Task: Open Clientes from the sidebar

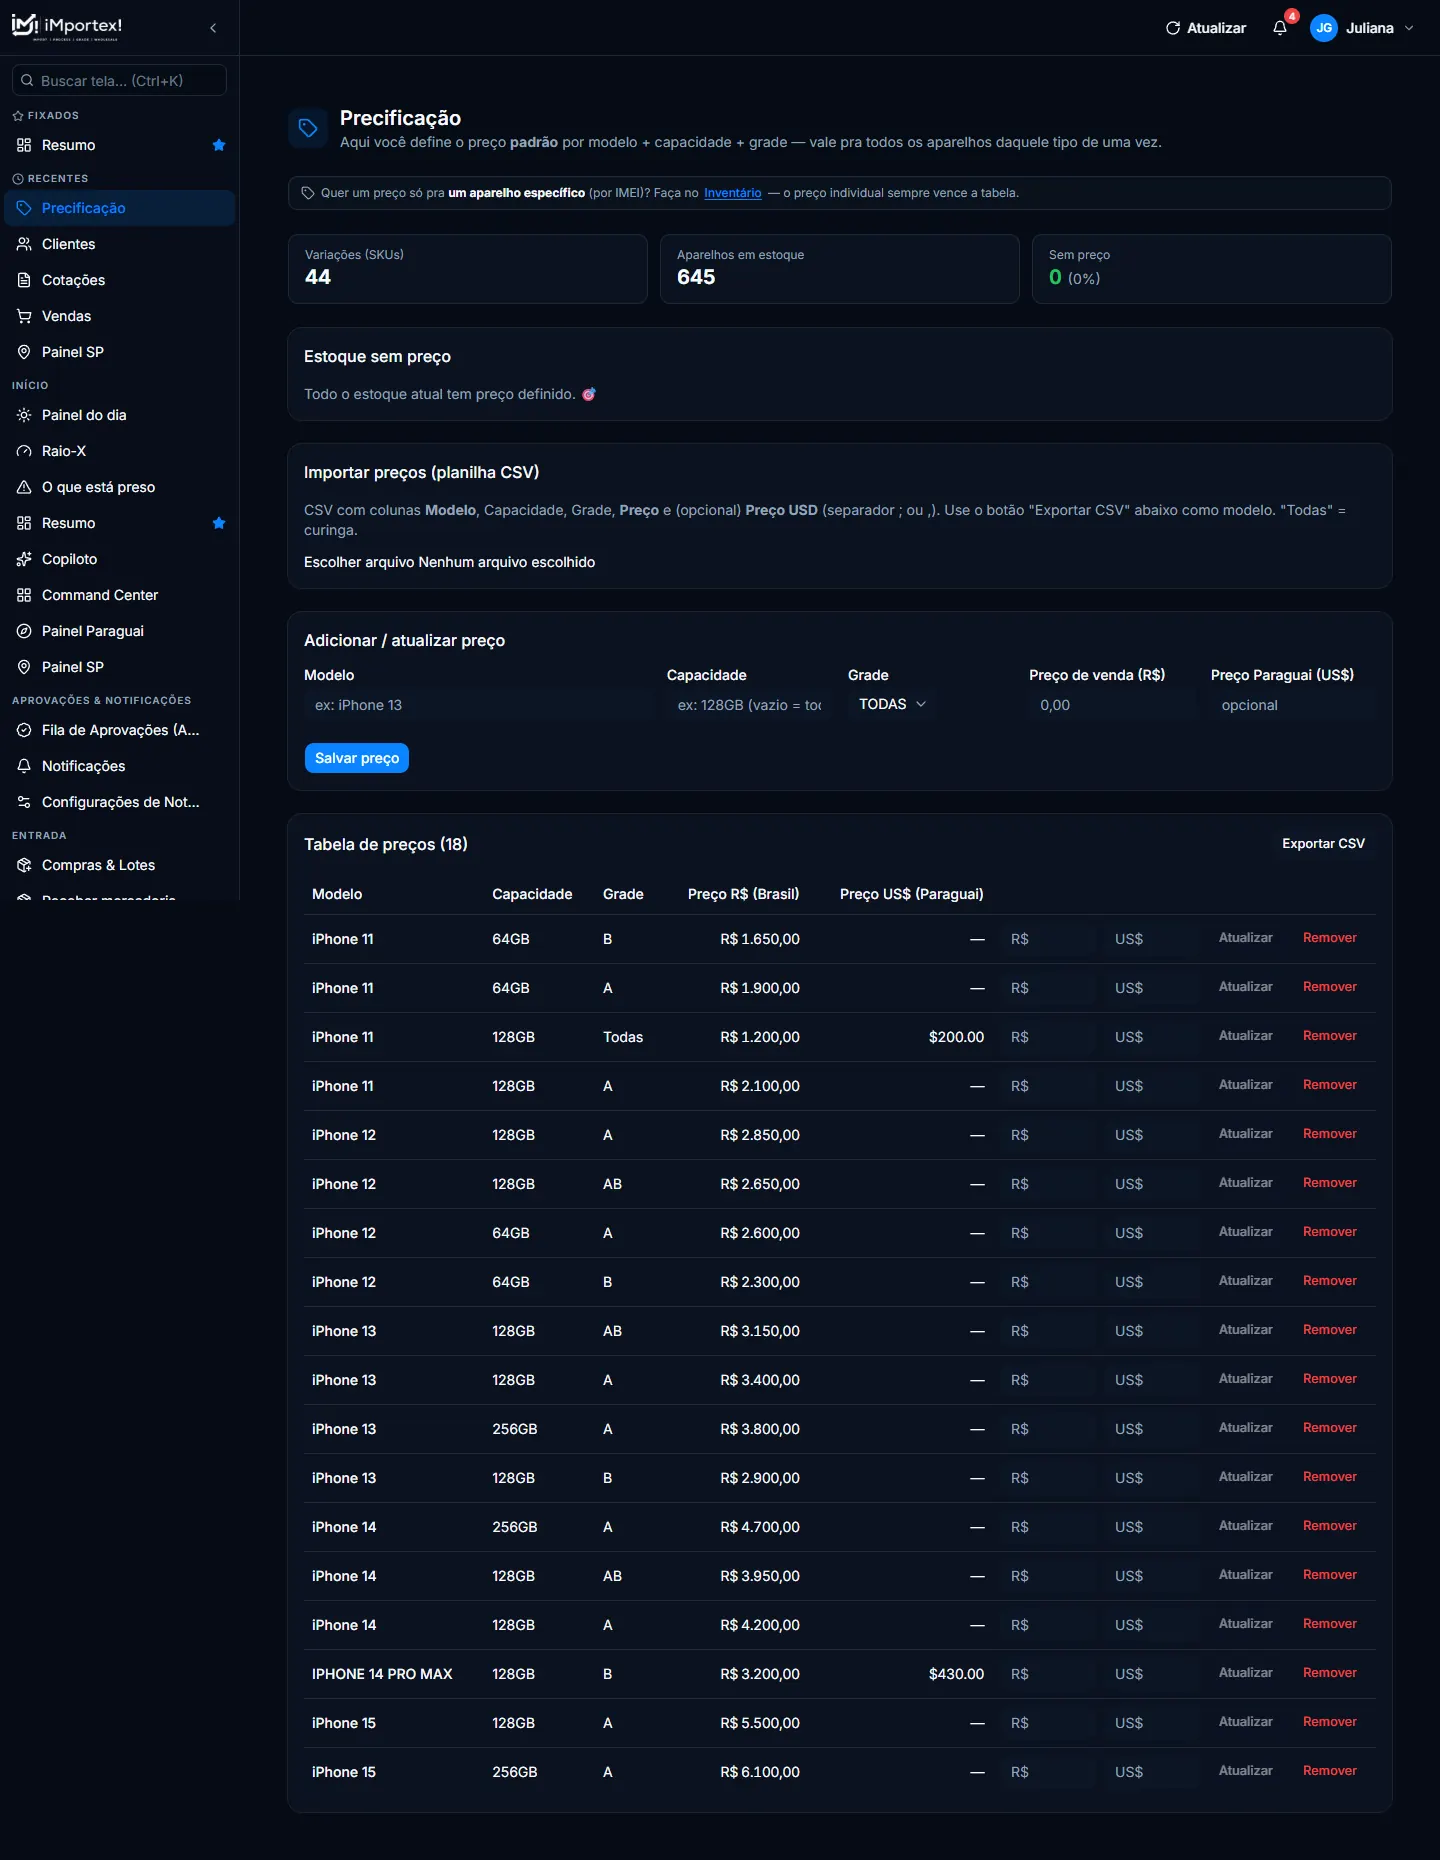Action: 120,244
